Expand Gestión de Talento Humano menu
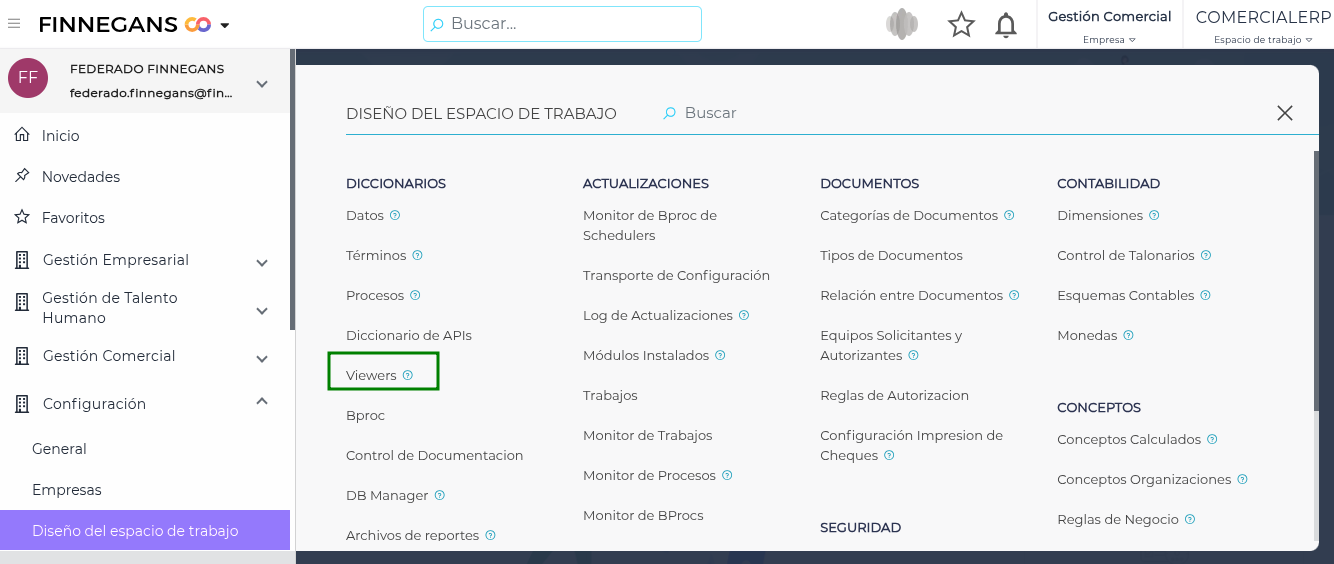Image resolution: width=1334 pixels, height=564 pixels. click(x=262, y=311)
